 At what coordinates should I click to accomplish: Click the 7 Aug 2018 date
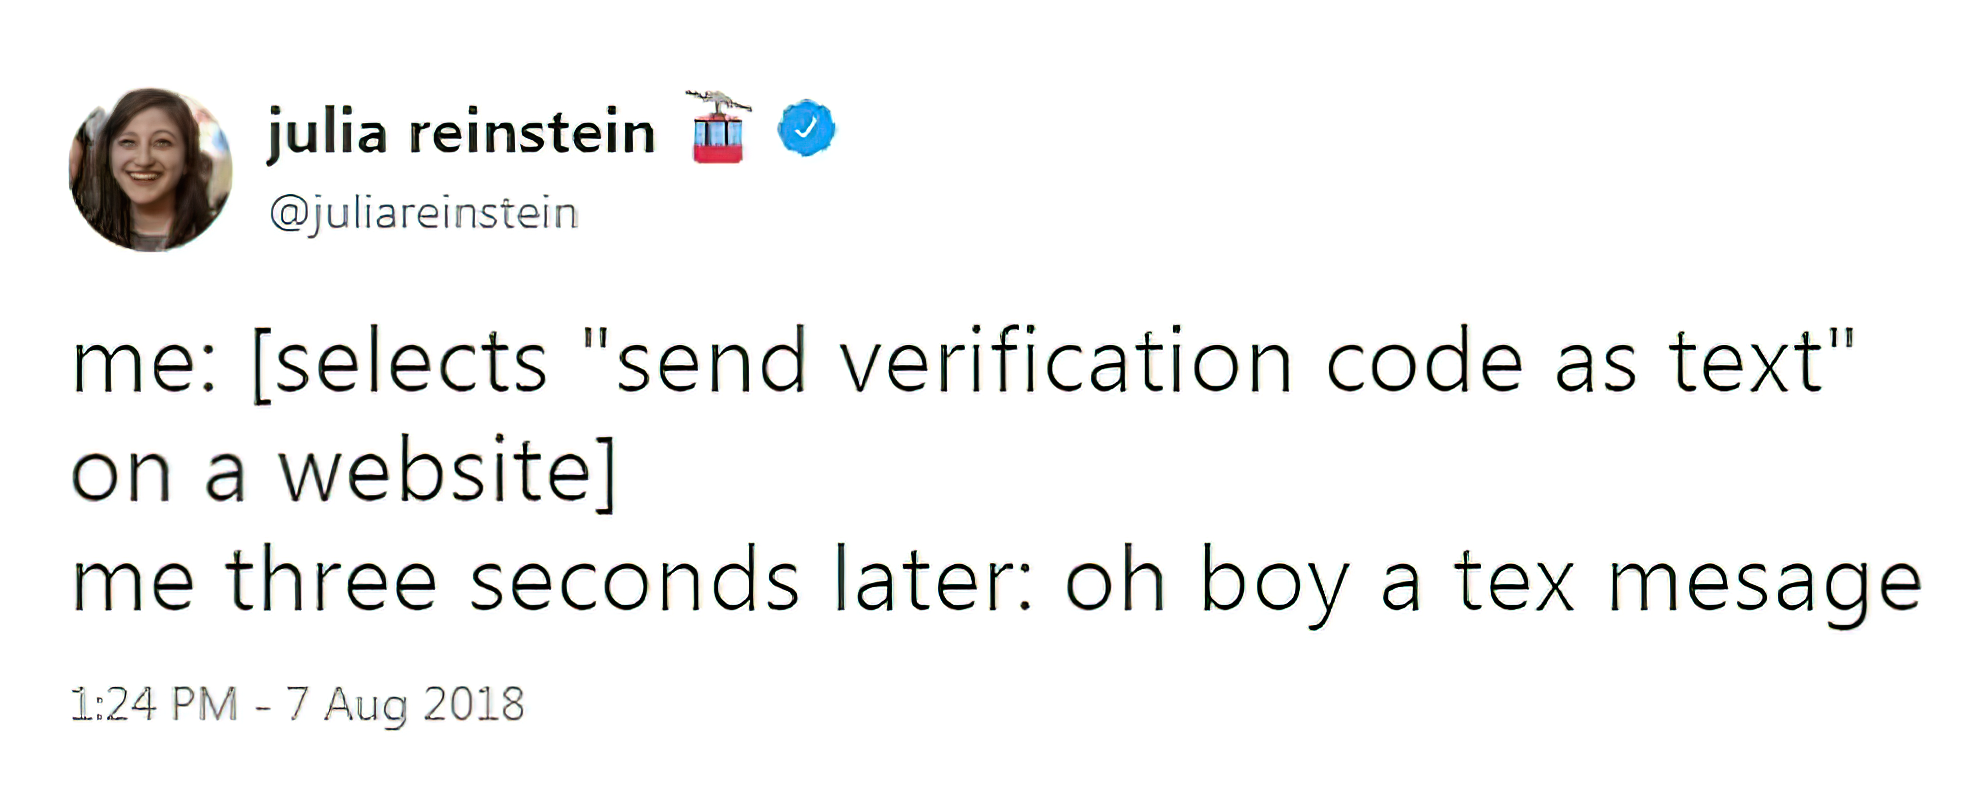tap(405, 704)
